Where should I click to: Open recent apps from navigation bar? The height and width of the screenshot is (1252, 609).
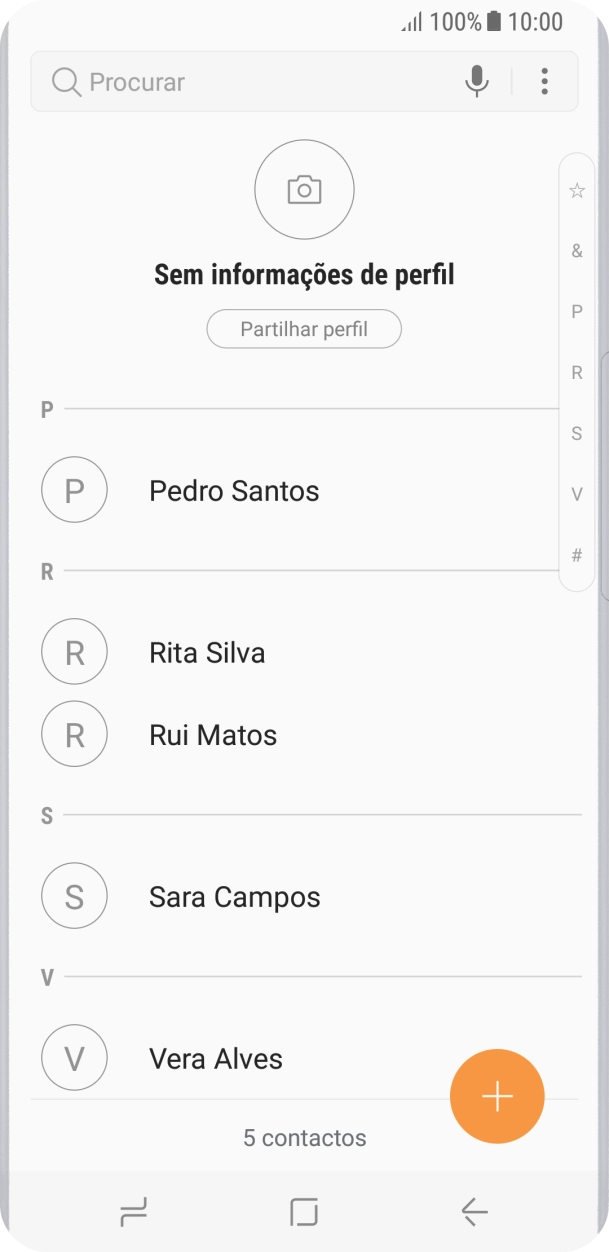click(x=133, y=1212)
